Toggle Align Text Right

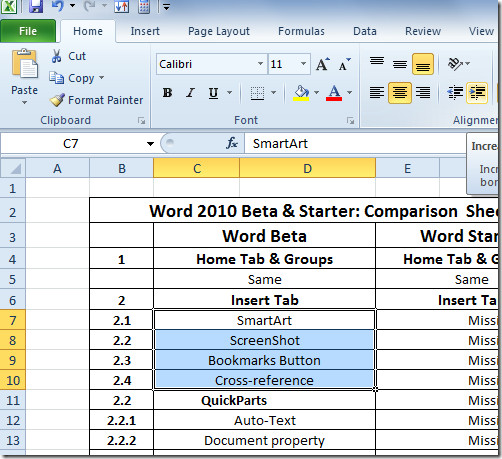[x=423, y=93]
